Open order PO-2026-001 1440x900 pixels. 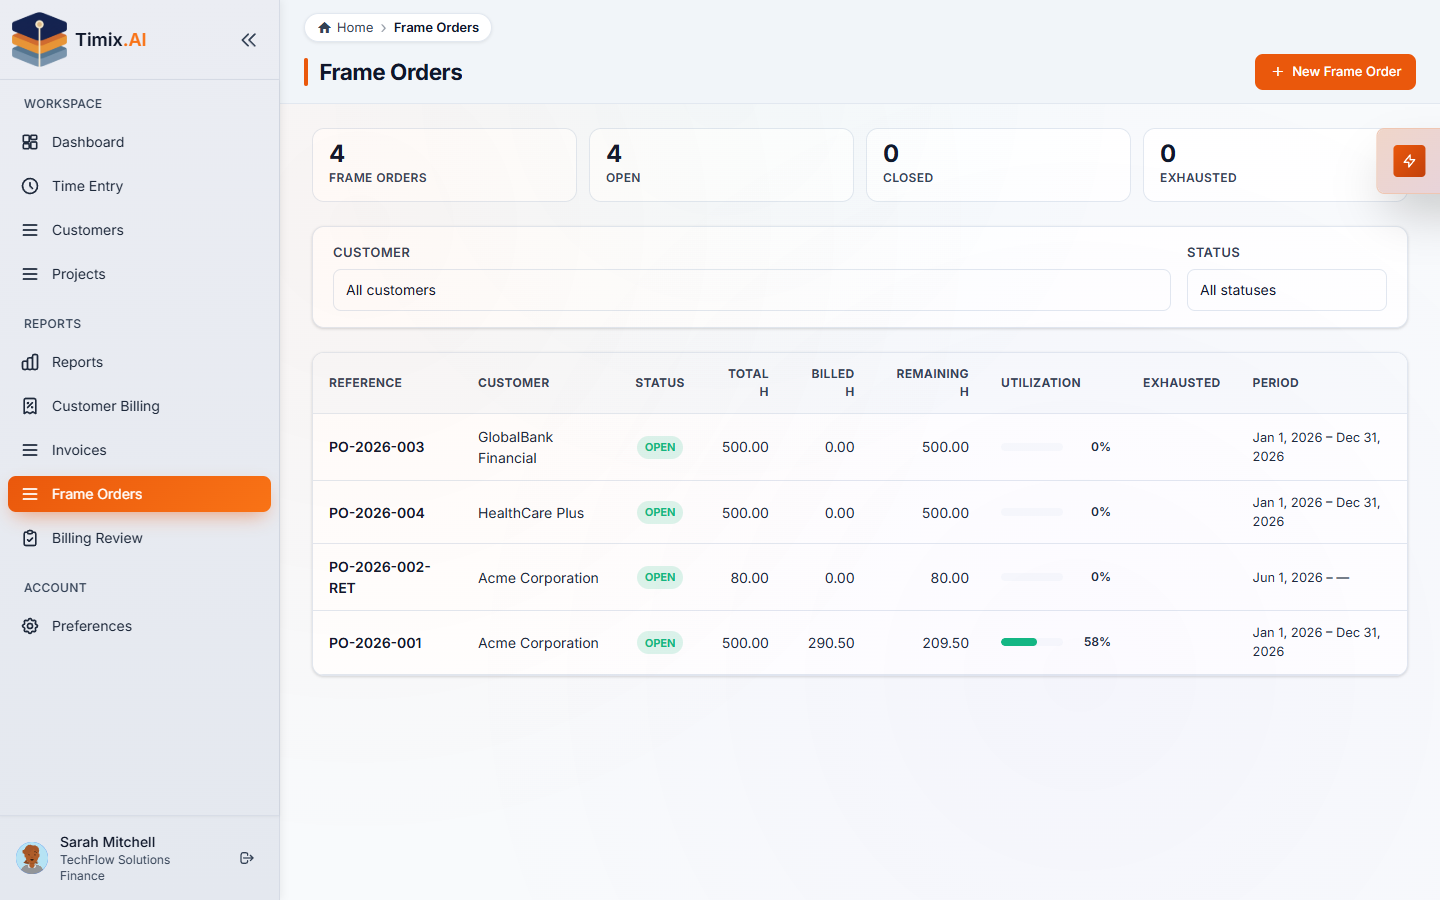tap(375, 643)
